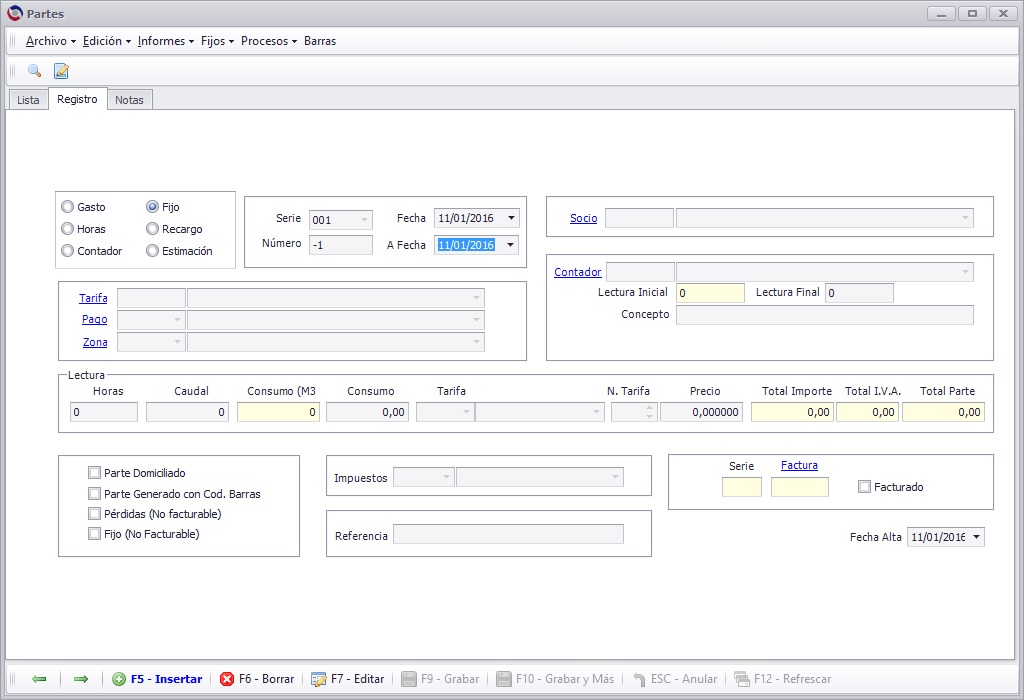This screenshot has width=1024, height=700.
Task: Go to previous record with left arrow
Action: click(39, 679)
